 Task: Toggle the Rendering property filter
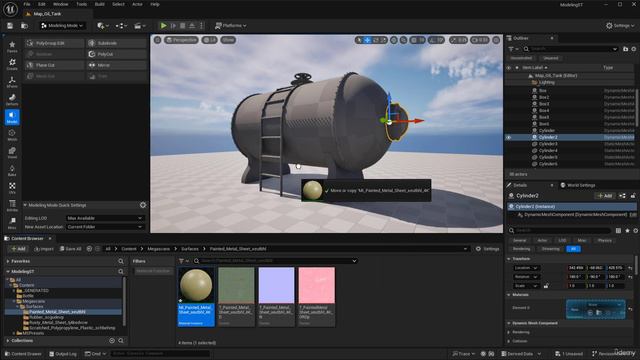pos(521,249)
